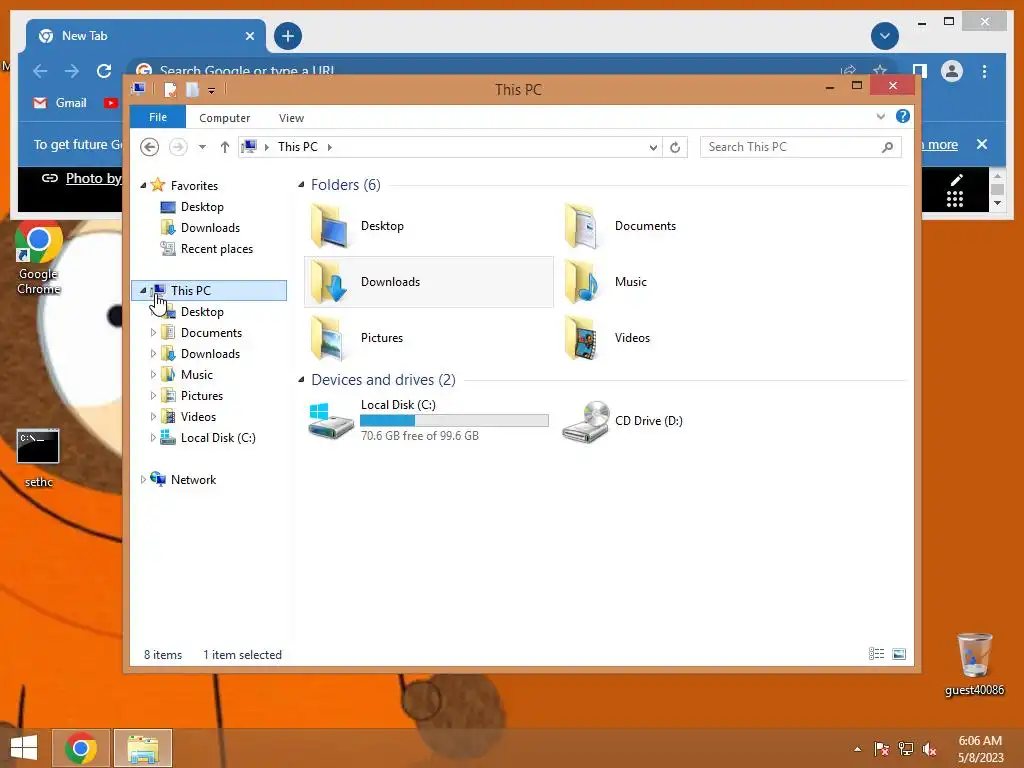Viewport: 1024px width, 768px height.
Task: Click Chrome icon in taskbar
Action: 81,748
